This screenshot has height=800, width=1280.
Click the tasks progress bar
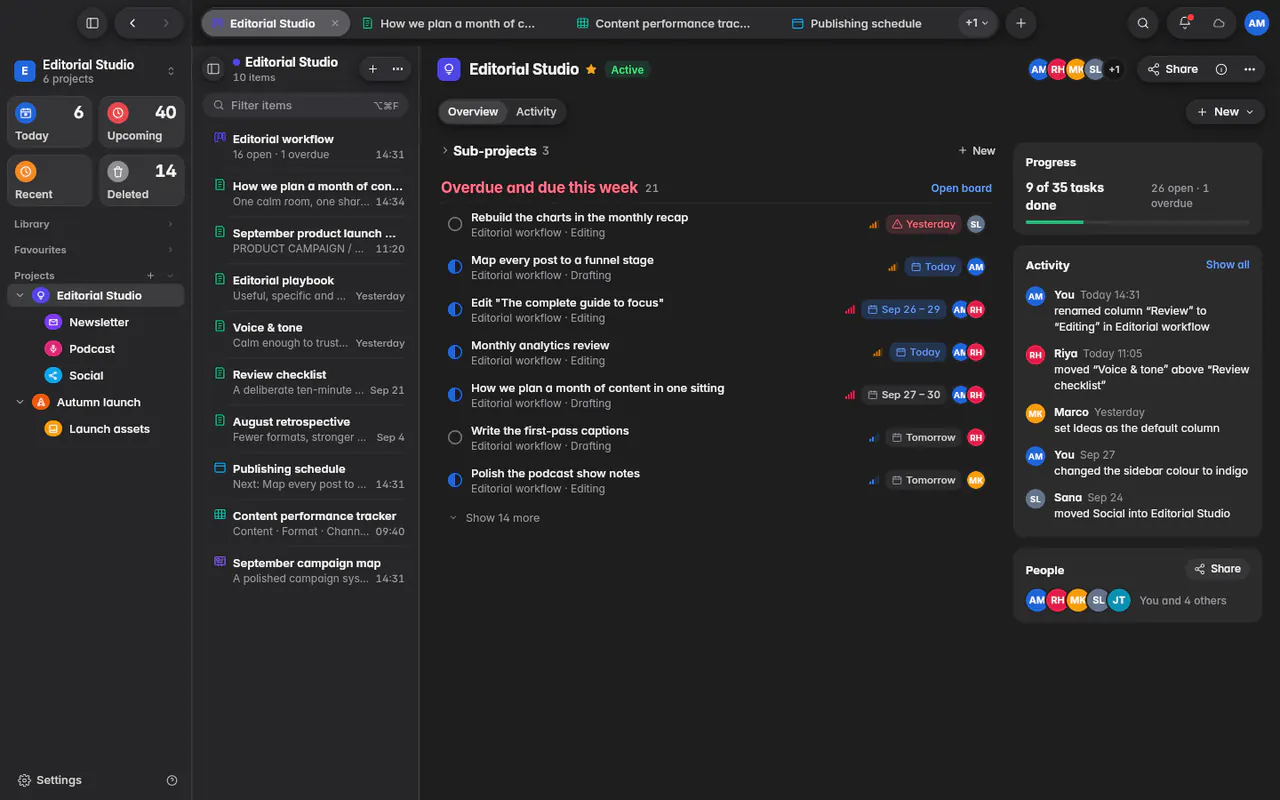(1137, 222)
